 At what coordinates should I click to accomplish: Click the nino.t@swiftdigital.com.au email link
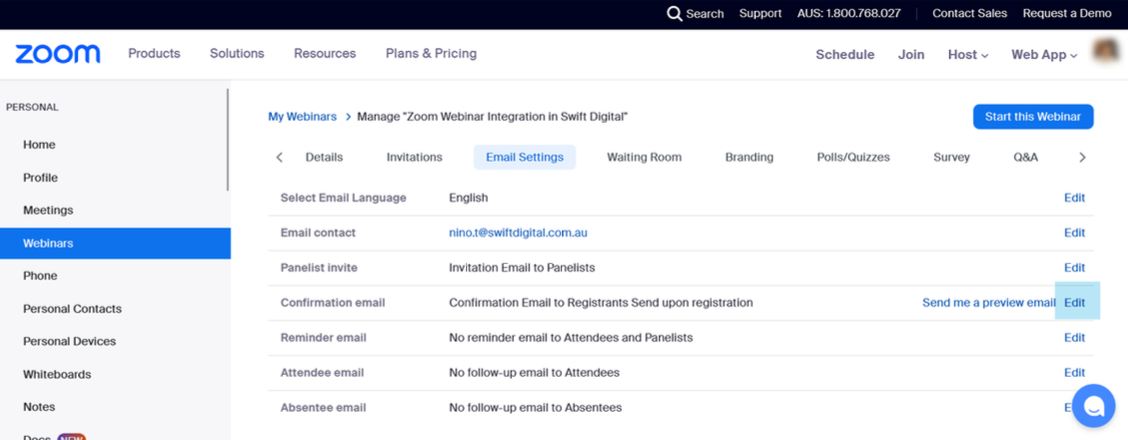(x=518, y=232)
